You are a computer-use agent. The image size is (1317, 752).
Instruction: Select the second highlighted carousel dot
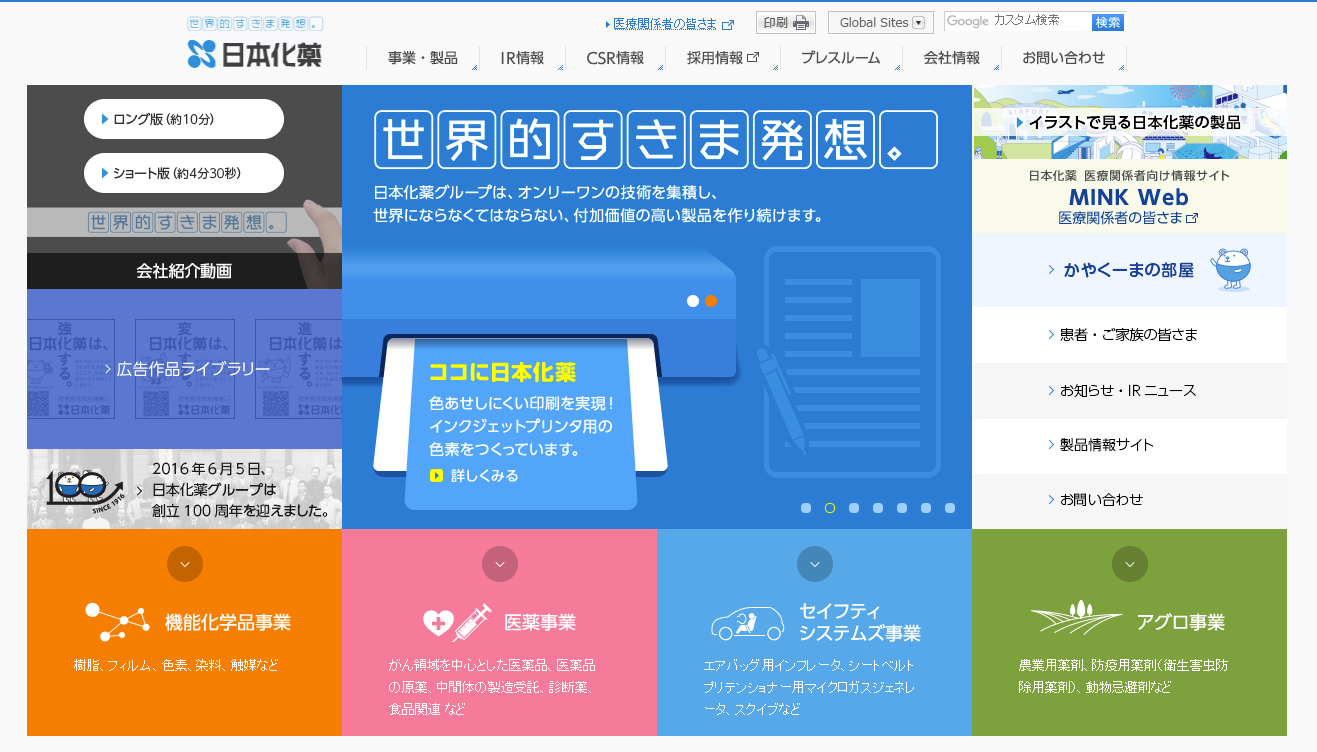click(x=830, y=508)
